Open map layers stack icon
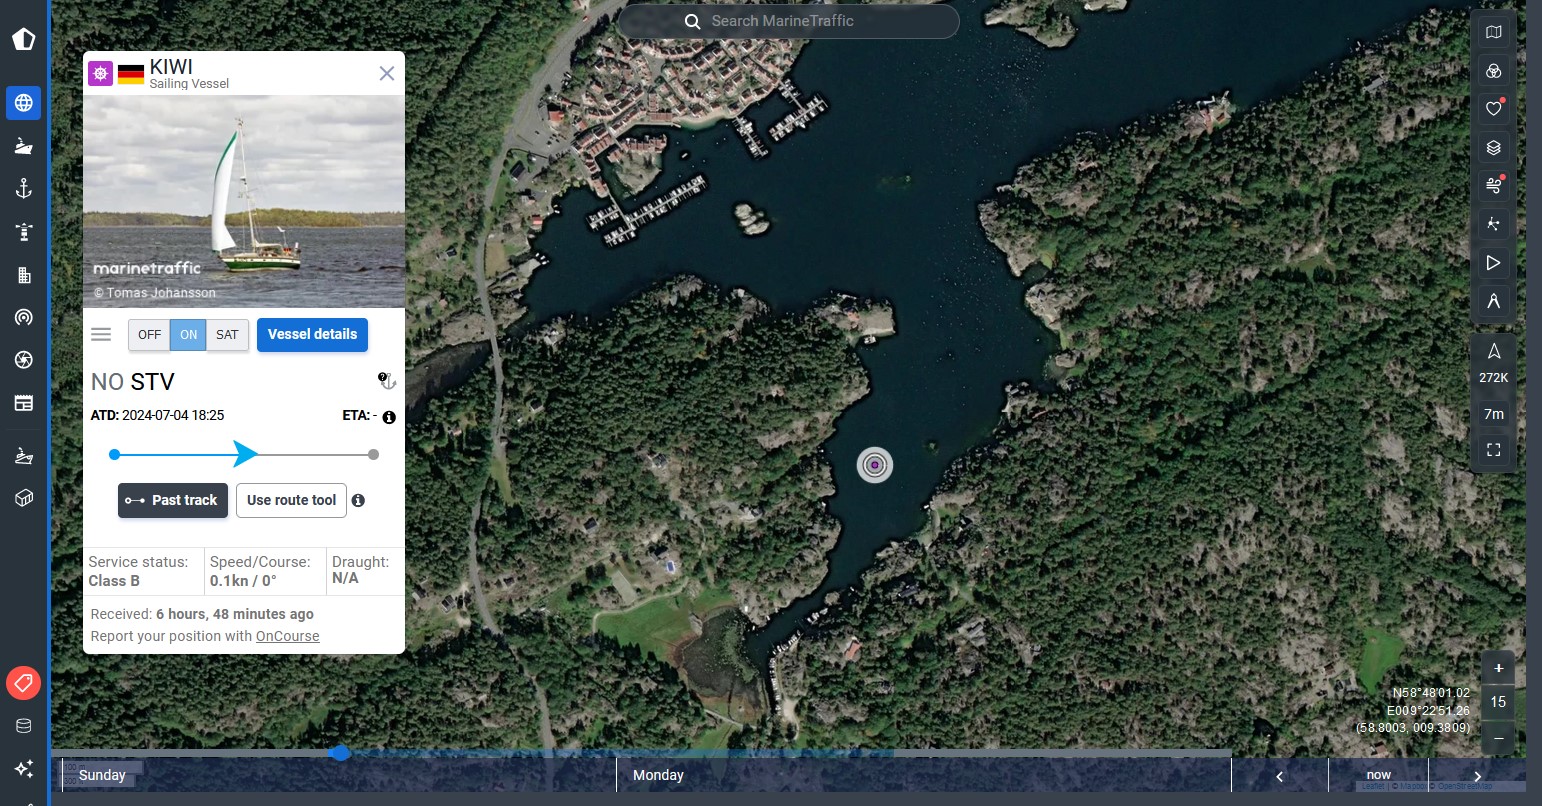Screen dimensions: 1542x806 [1493, 148]
